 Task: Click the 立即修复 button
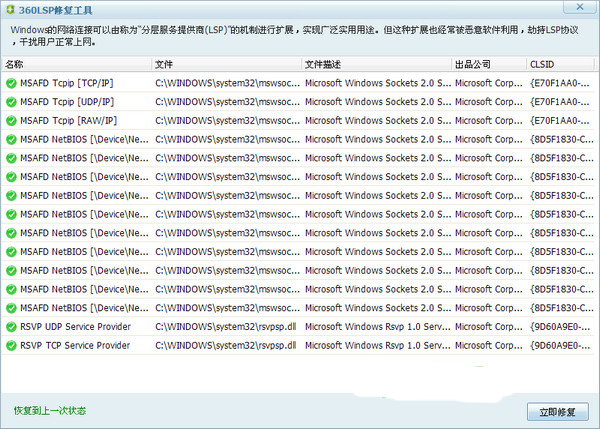(x=558, y=412)
